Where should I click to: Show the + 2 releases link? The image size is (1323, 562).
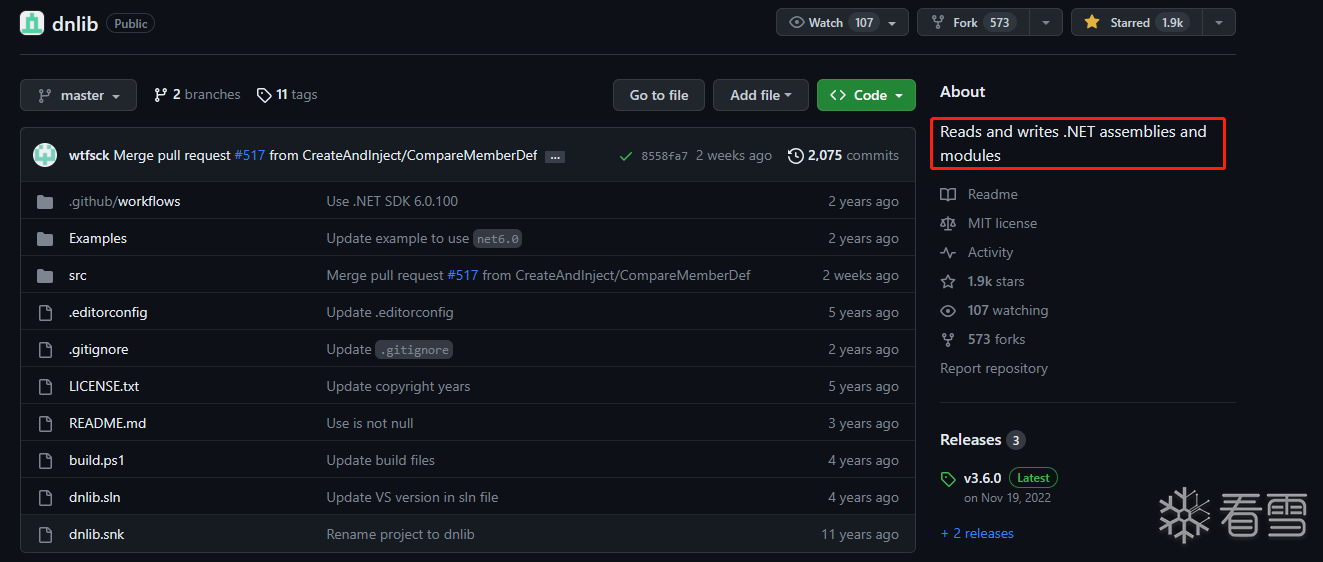click(x=977, y=533)
